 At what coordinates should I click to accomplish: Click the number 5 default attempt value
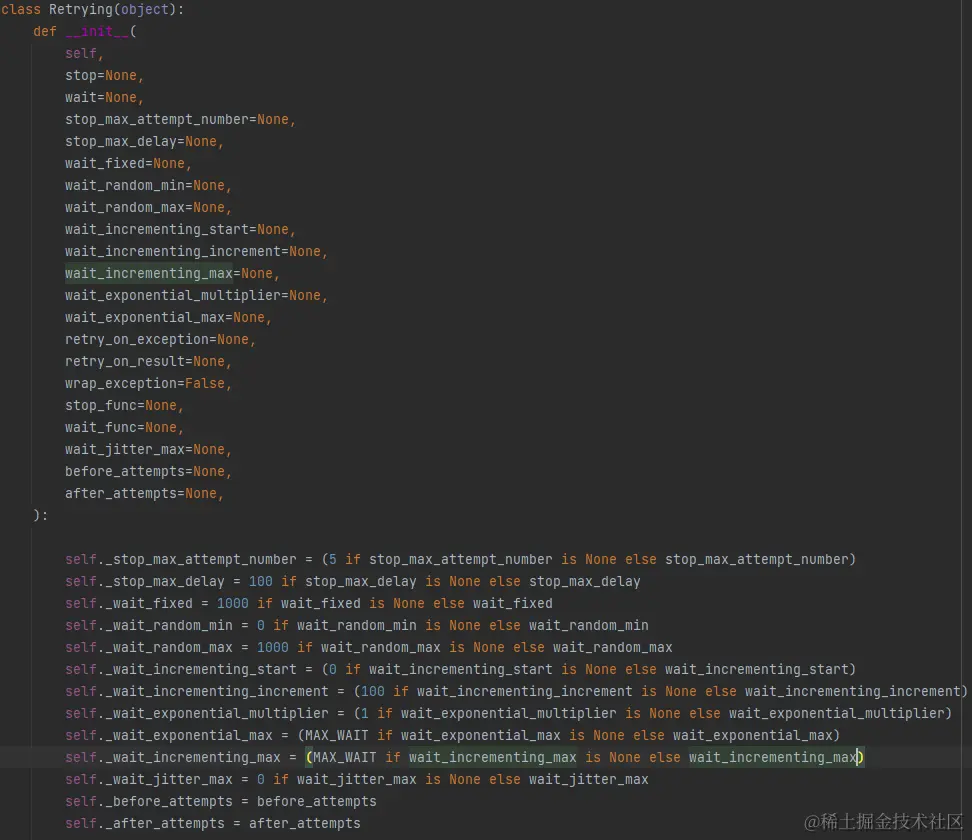[333, 559]
